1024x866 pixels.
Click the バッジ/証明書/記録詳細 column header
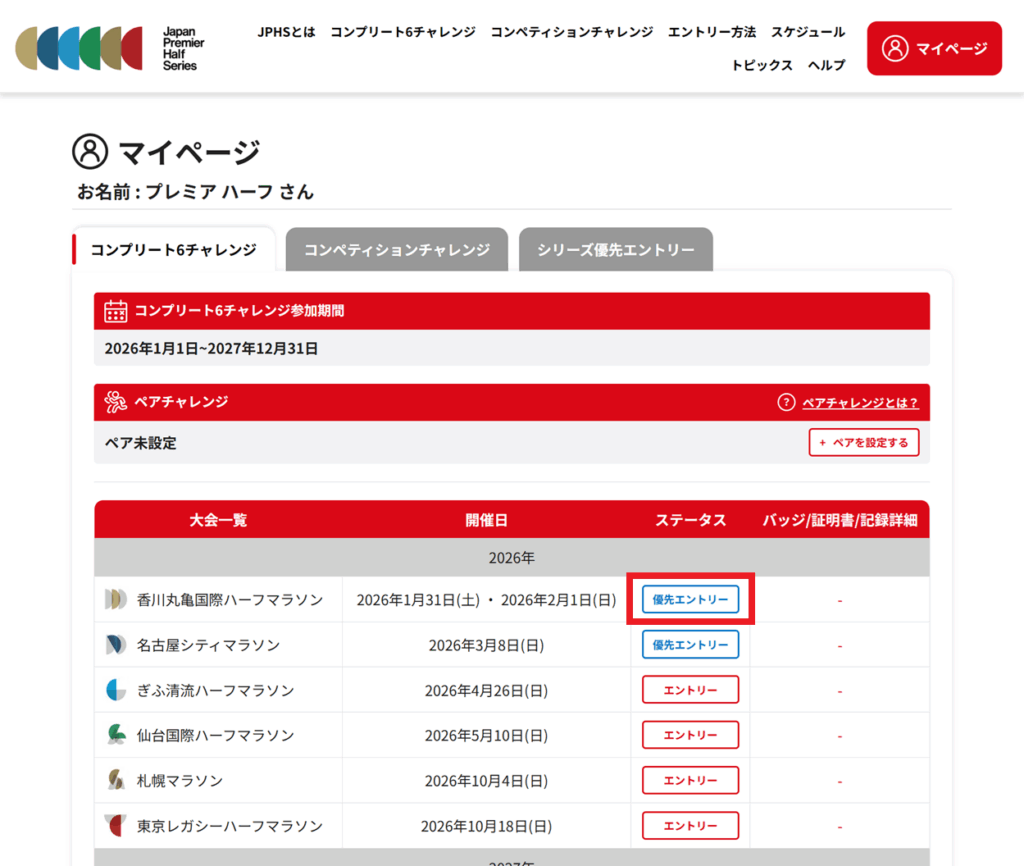click(840, 520)
